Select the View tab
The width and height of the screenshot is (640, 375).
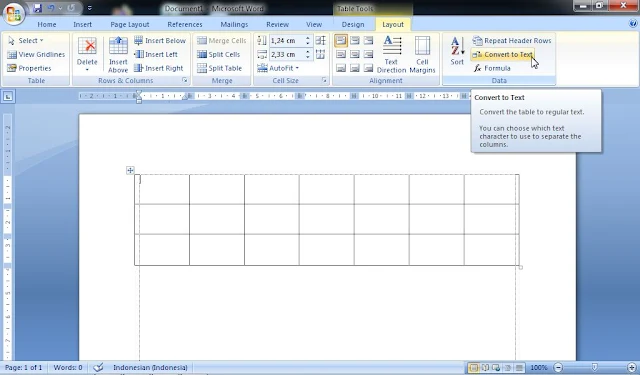pos(314,24)
